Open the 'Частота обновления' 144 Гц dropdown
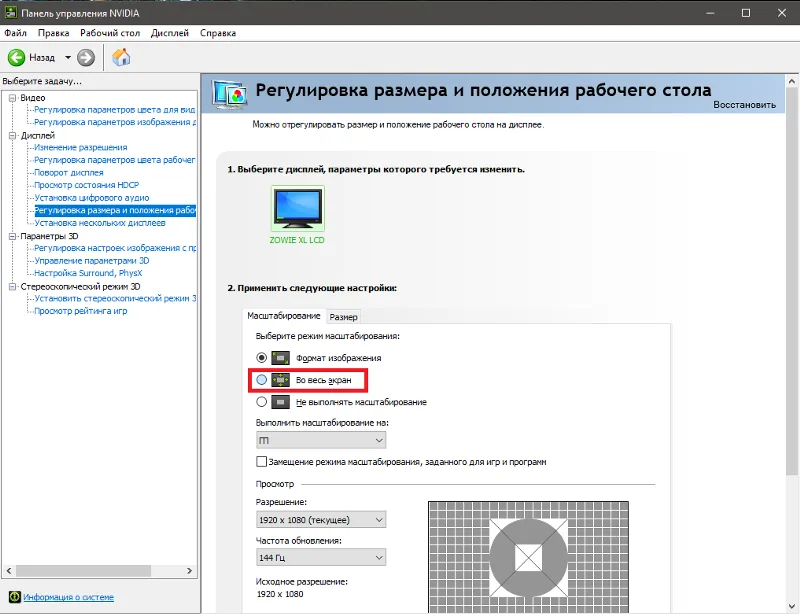 (x=321, y=557)
